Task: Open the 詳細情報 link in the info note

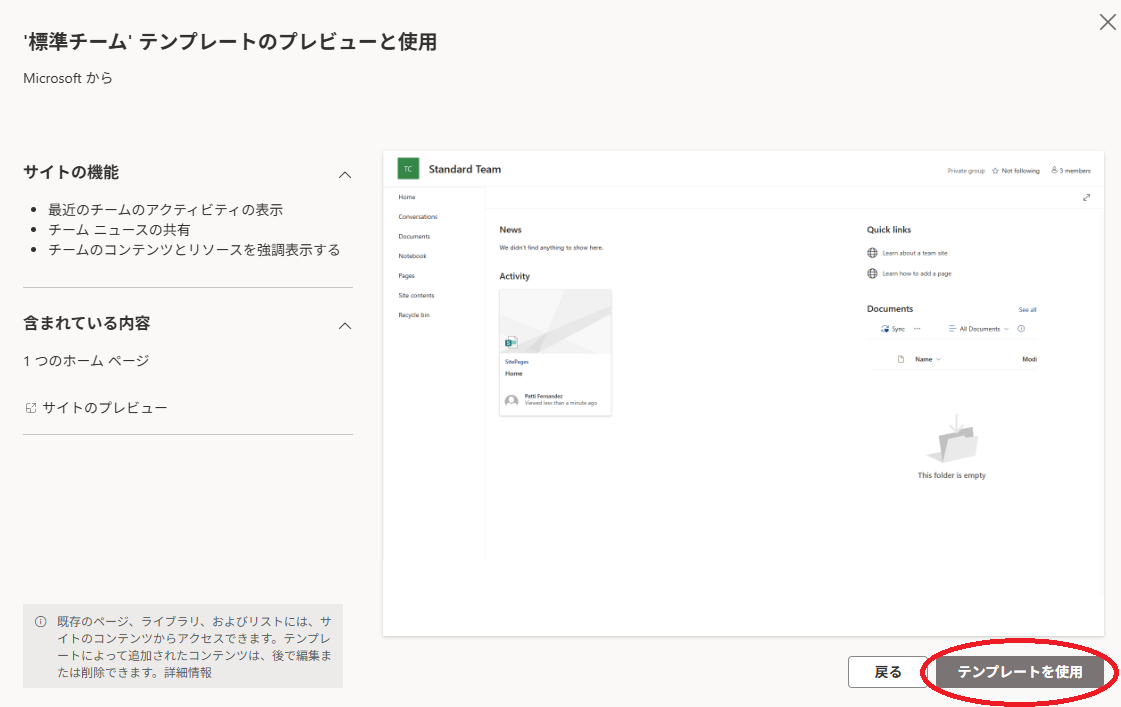Action: [188, 673]
